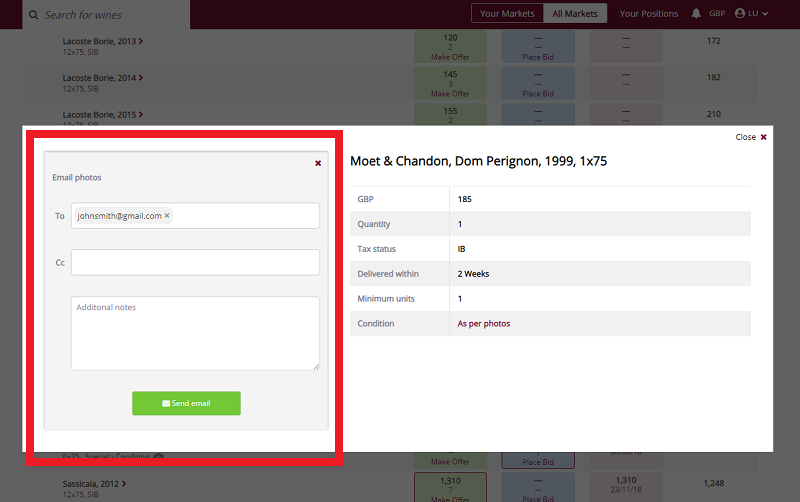Close the wine details dialog
This screenshot has height=502, width=800.
[x=751, y=137]
